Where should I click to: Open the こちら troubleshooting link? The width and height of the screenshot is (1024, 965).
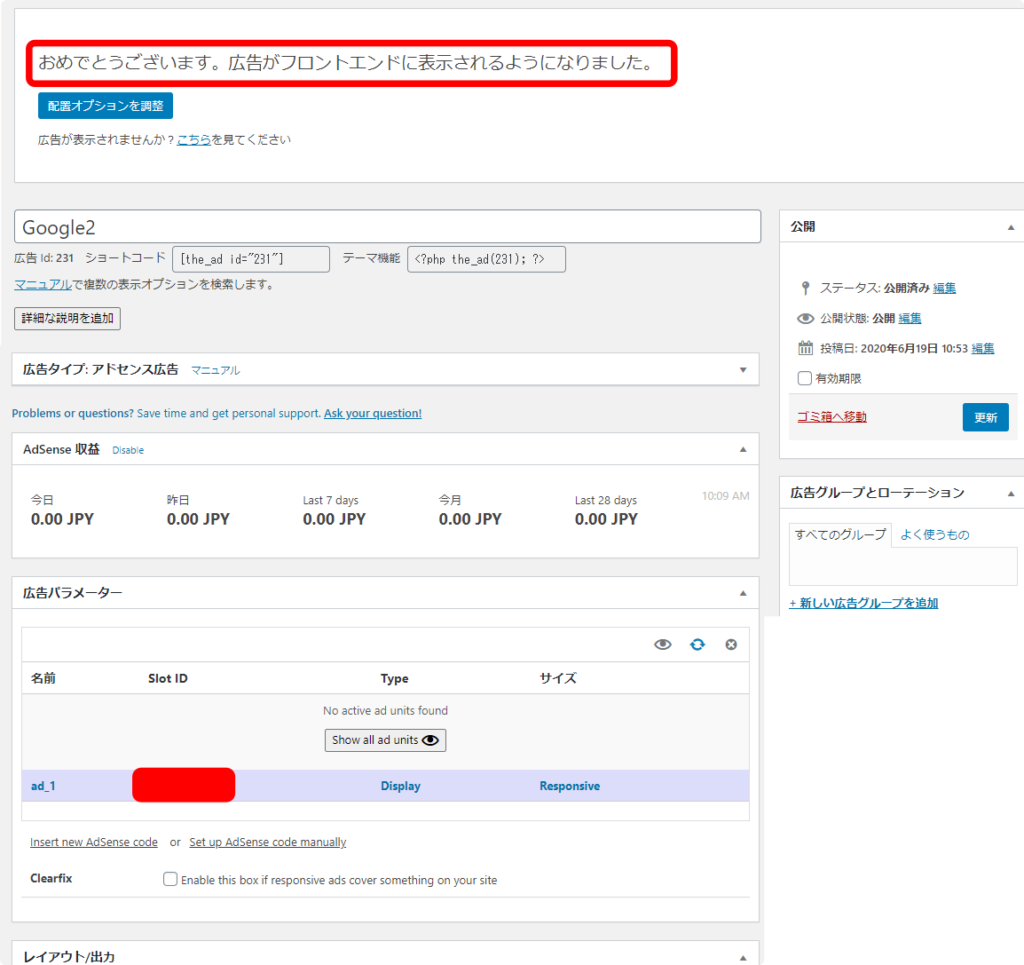coord(194,139)
